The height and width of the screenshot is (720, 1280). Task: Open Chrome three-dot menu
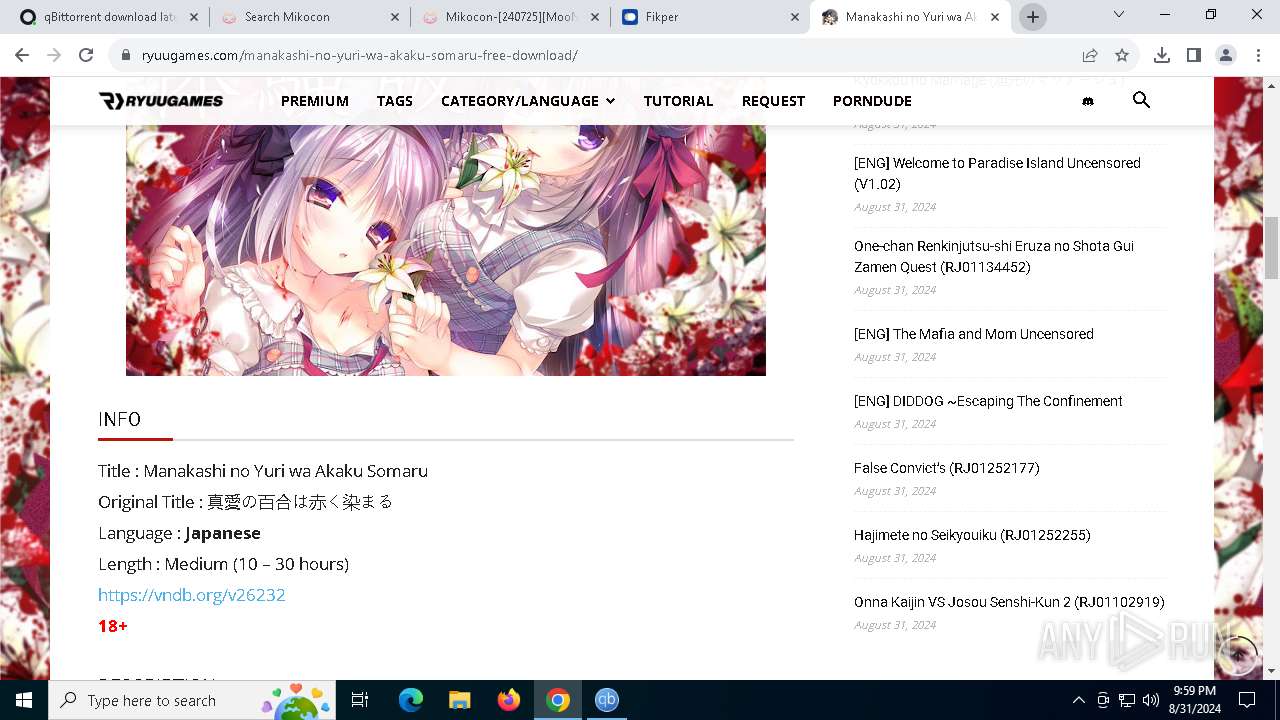(x=1257, y=55)
